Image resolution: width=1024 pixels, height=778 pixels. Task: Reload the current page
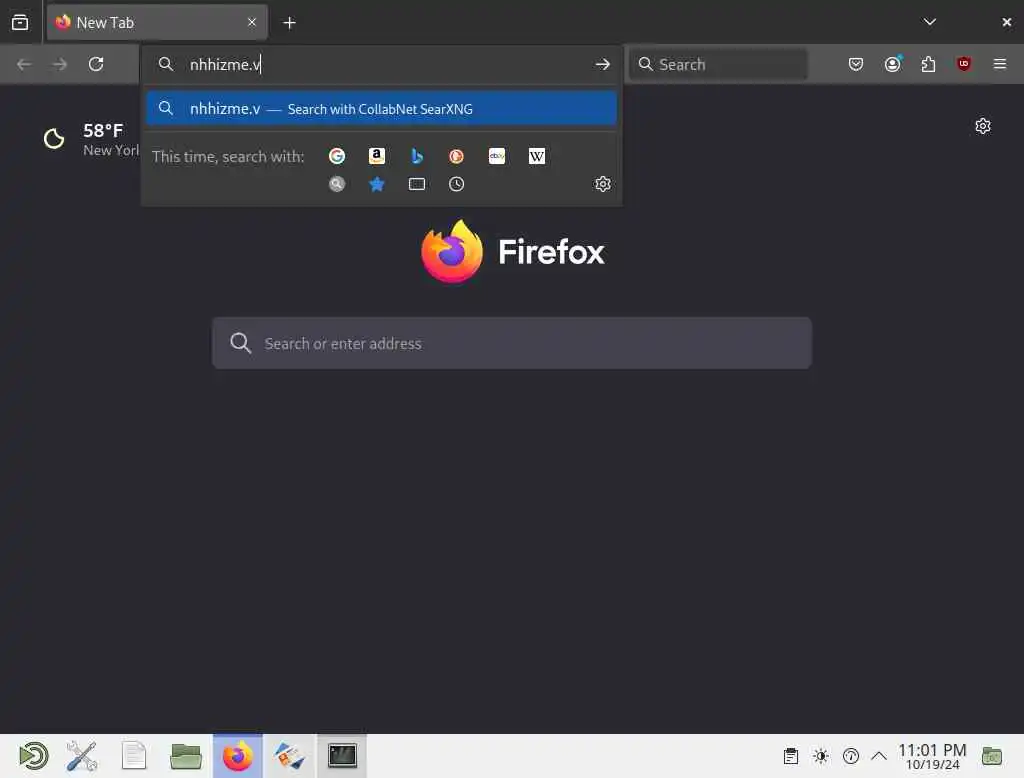click(96, 64)
